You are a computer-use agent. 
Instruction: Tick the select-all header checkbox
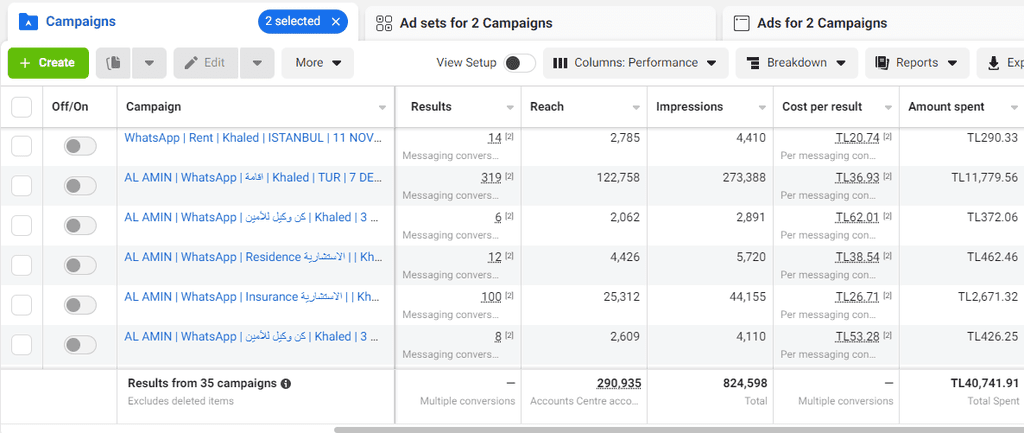pos(22,107)
